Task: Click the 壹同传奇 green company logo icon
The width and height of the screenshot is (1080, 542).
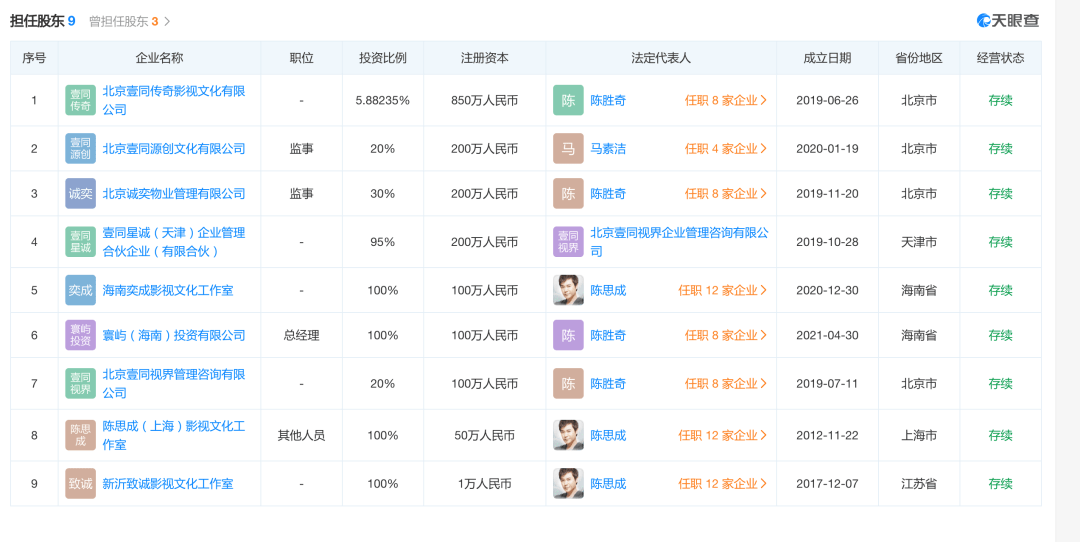Action: [x=81, y=101]
